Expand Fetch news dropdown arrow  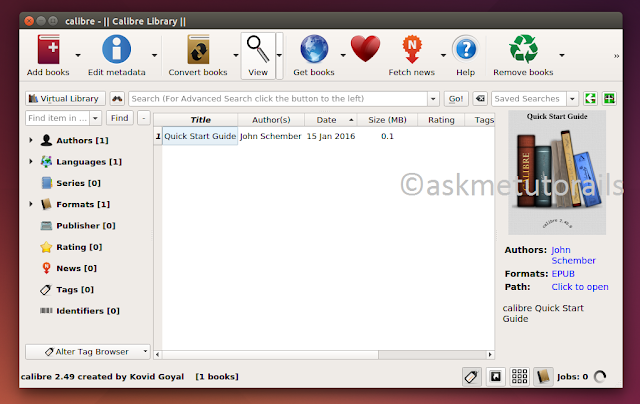point(443,55)
